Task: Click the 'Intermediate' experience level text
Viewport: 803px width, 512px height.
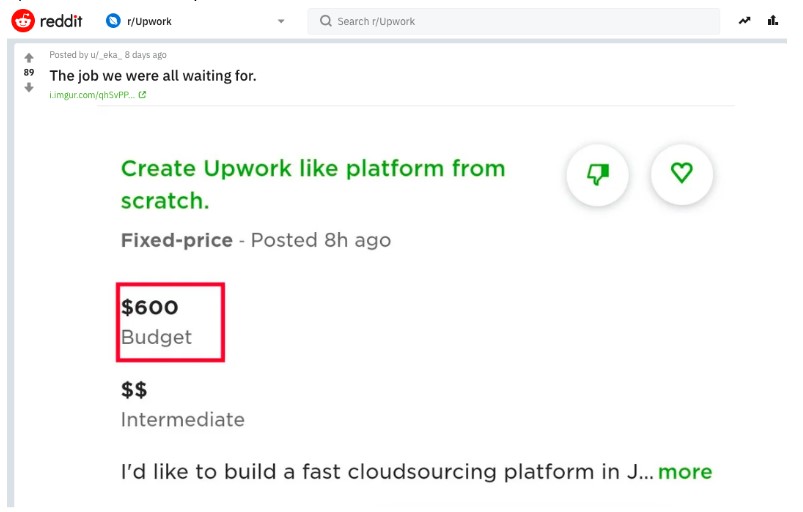Action: point(183,420)
